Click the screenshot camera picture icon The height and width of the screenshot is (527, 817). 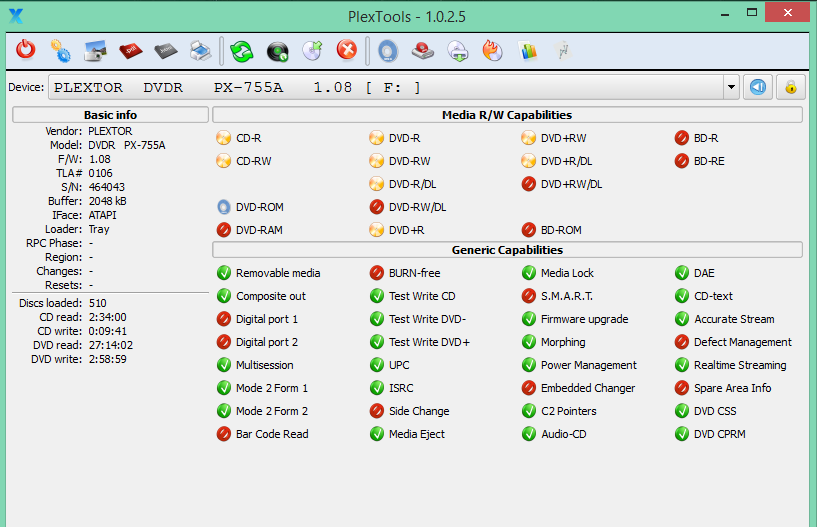tap(95, 51)
